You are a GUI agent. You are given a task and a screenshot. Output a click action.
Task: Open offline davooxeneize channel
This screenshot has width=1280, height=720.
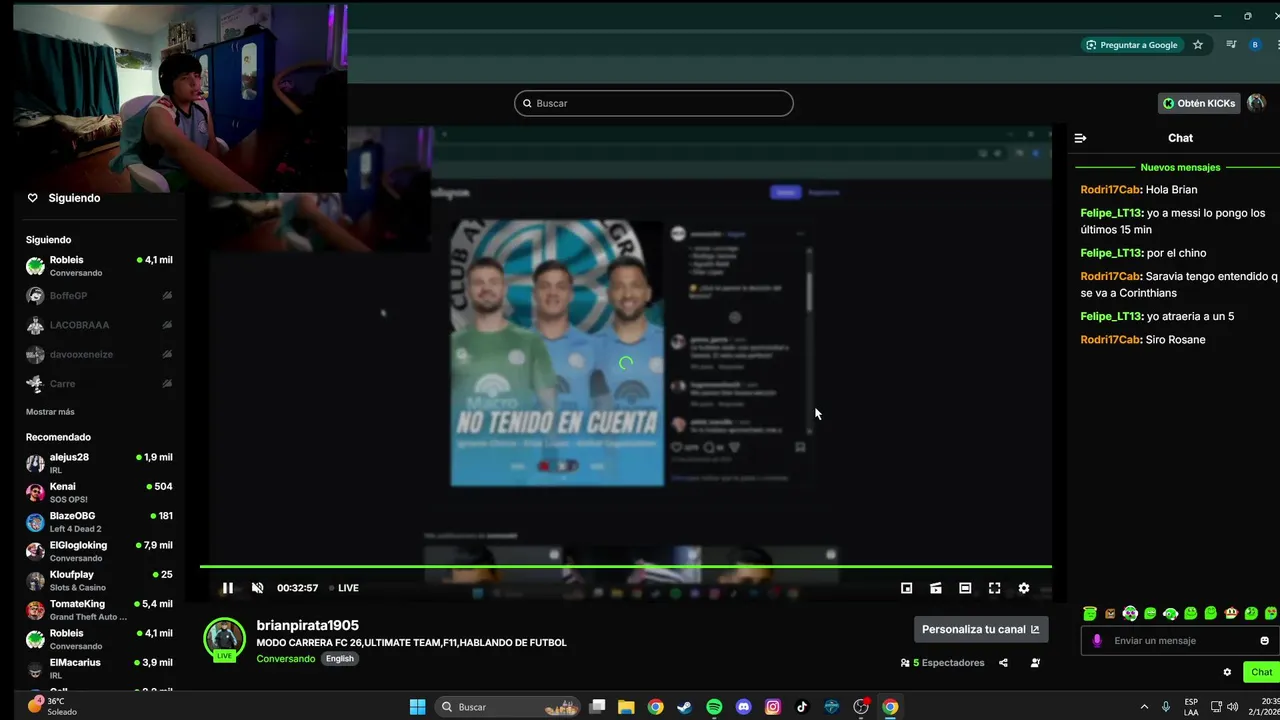click(99, 354)
